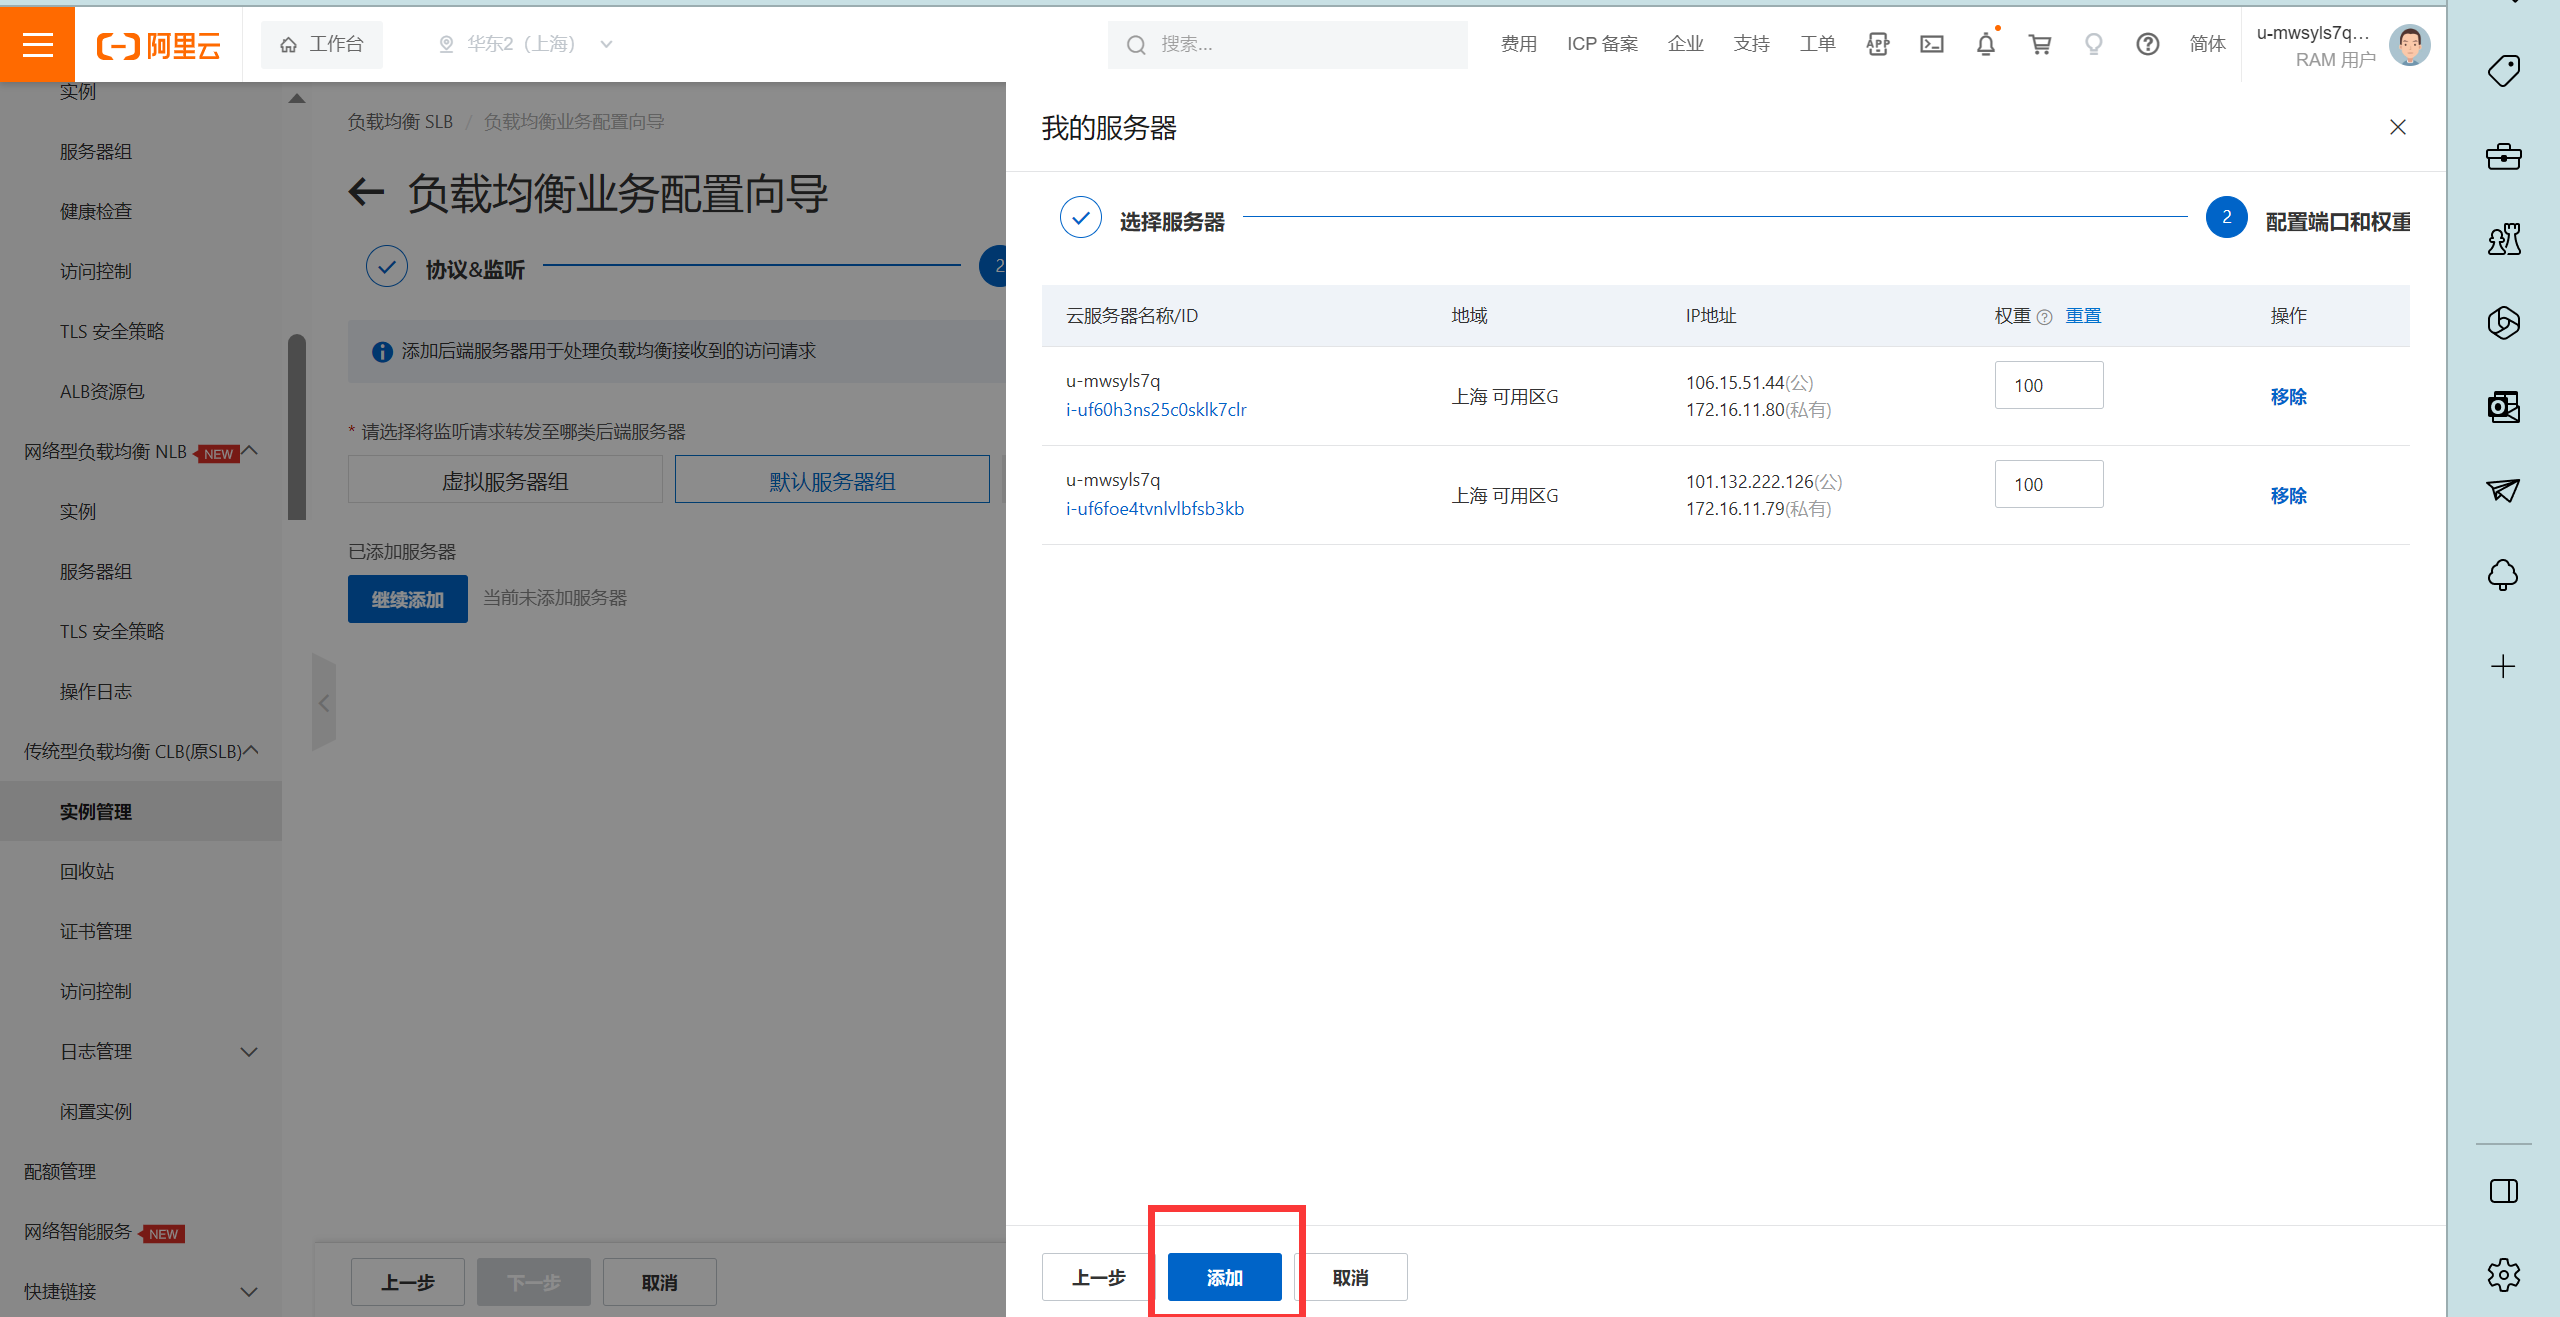This screenshot has width=2560, height=1317.
Task: Click the browser sidebar tag icon
Action: [2504, 71]
